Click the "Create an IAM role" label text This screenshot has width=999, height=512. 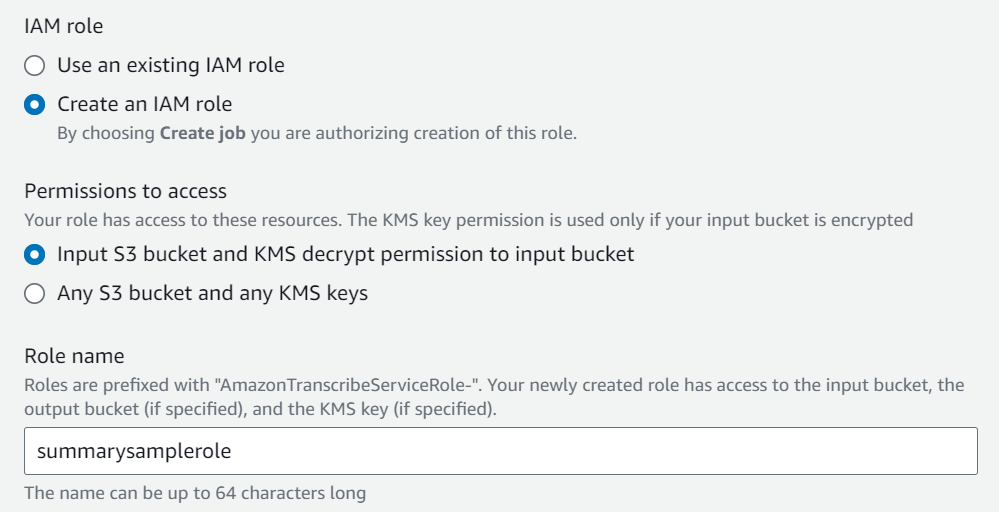[144, 104]
